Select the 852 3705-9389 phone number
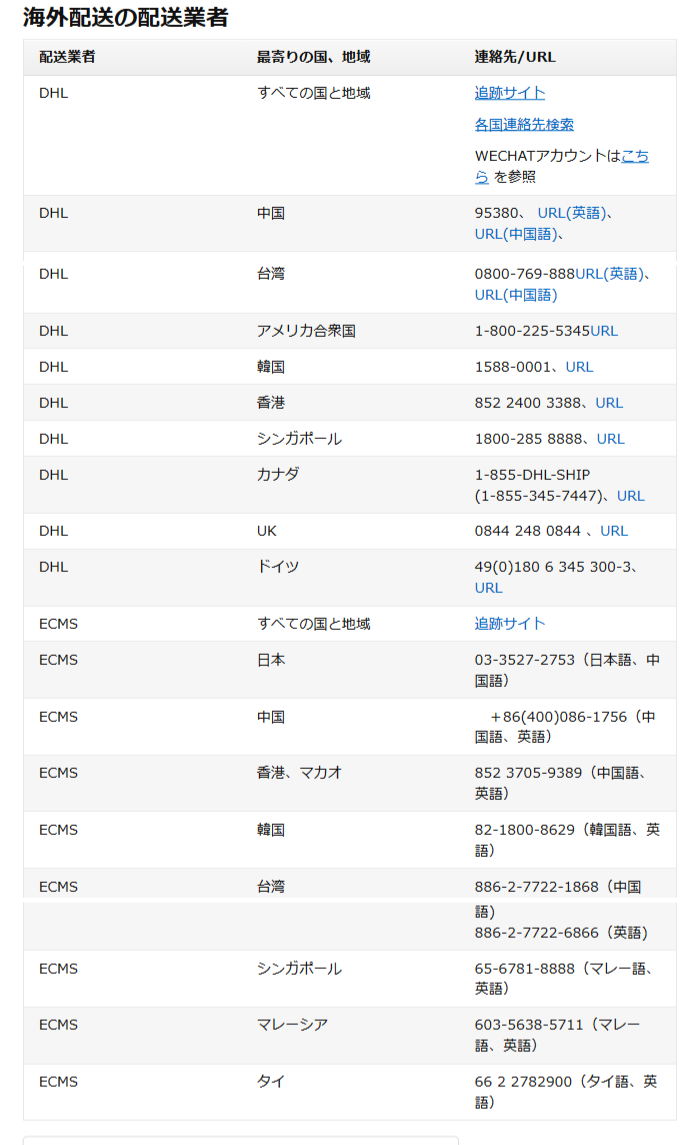 coord(528,772)
